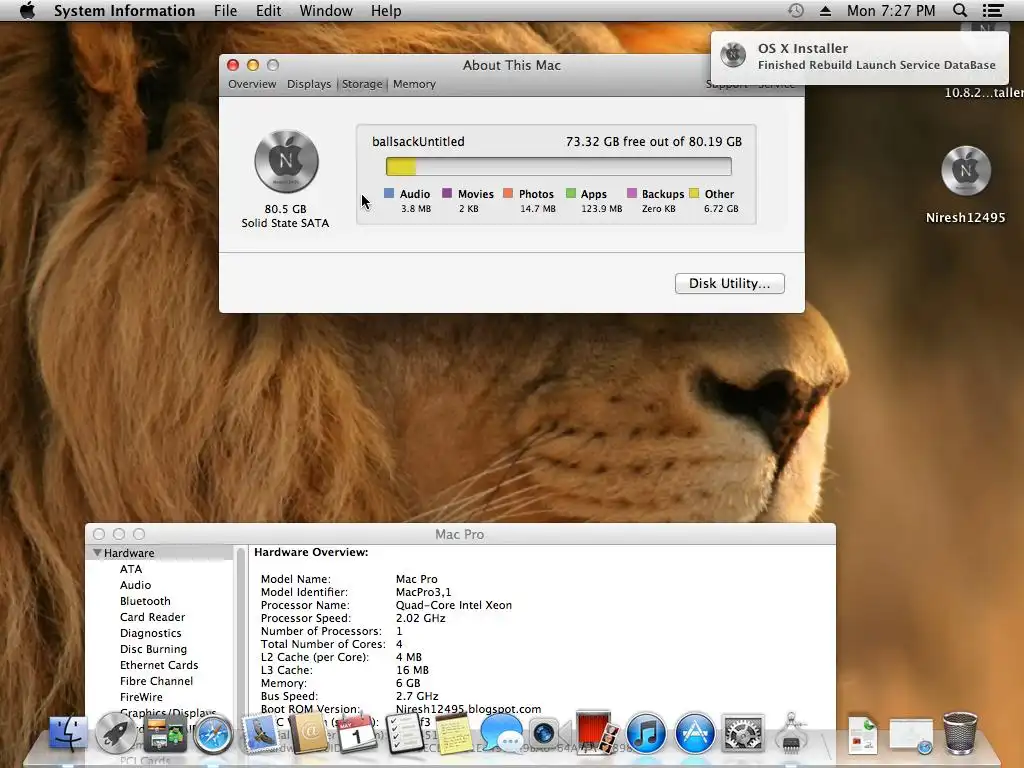Viewport: 1024px width, 768px height.
Task: Open iTunes music note in Dock
Action: point(646,733)
